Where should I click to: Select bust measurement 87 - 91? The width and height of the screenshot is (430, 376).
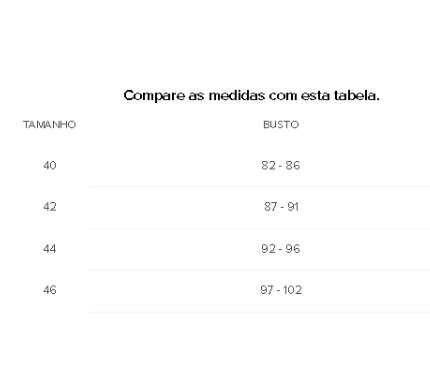click(281, 207)
